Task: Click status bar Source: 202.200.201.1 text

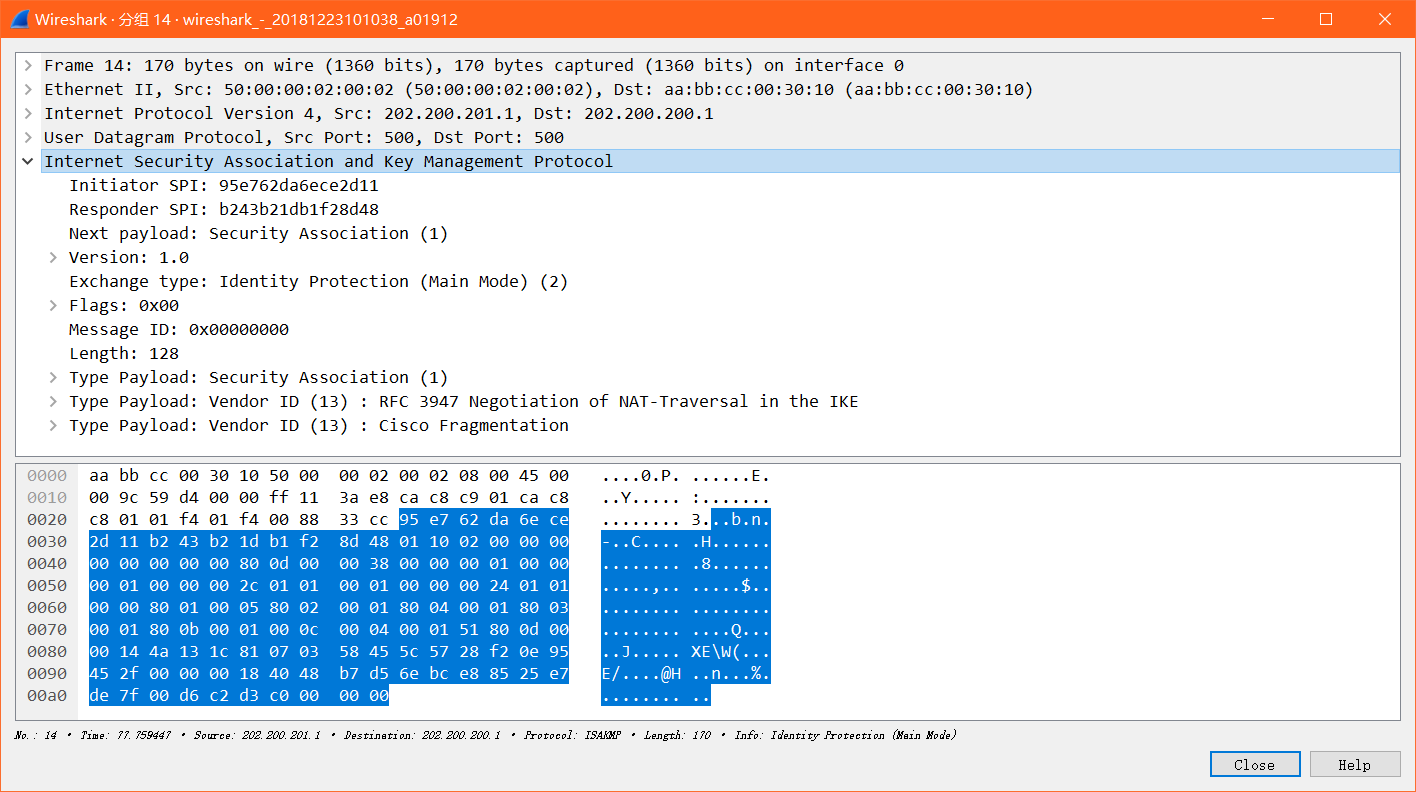Action: [257, 735]
